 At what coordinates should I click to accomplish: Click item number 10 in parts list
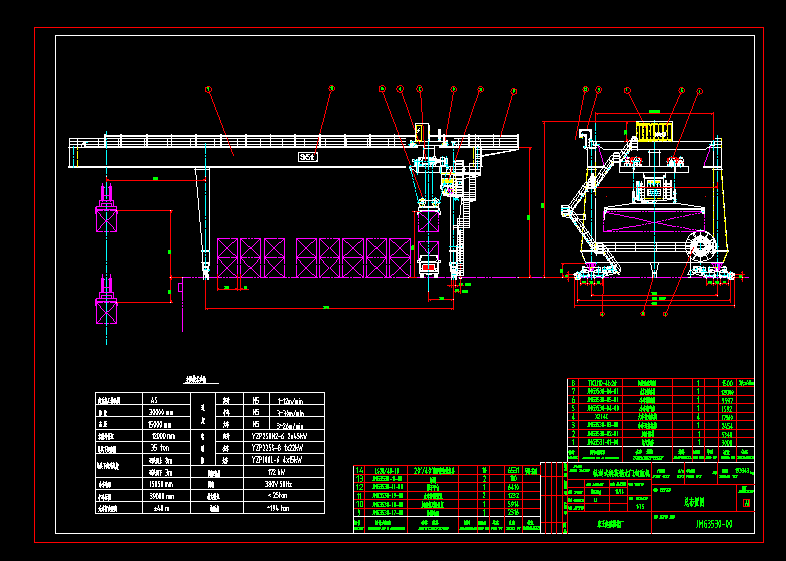tap(359, 504)
